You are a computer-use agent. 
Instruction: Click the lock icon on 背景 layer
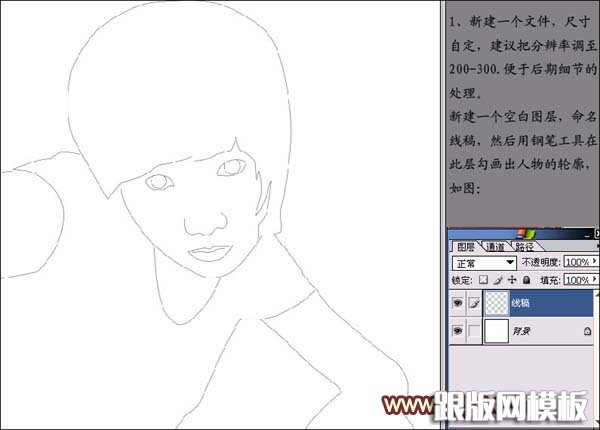click(x=587, y=331)
